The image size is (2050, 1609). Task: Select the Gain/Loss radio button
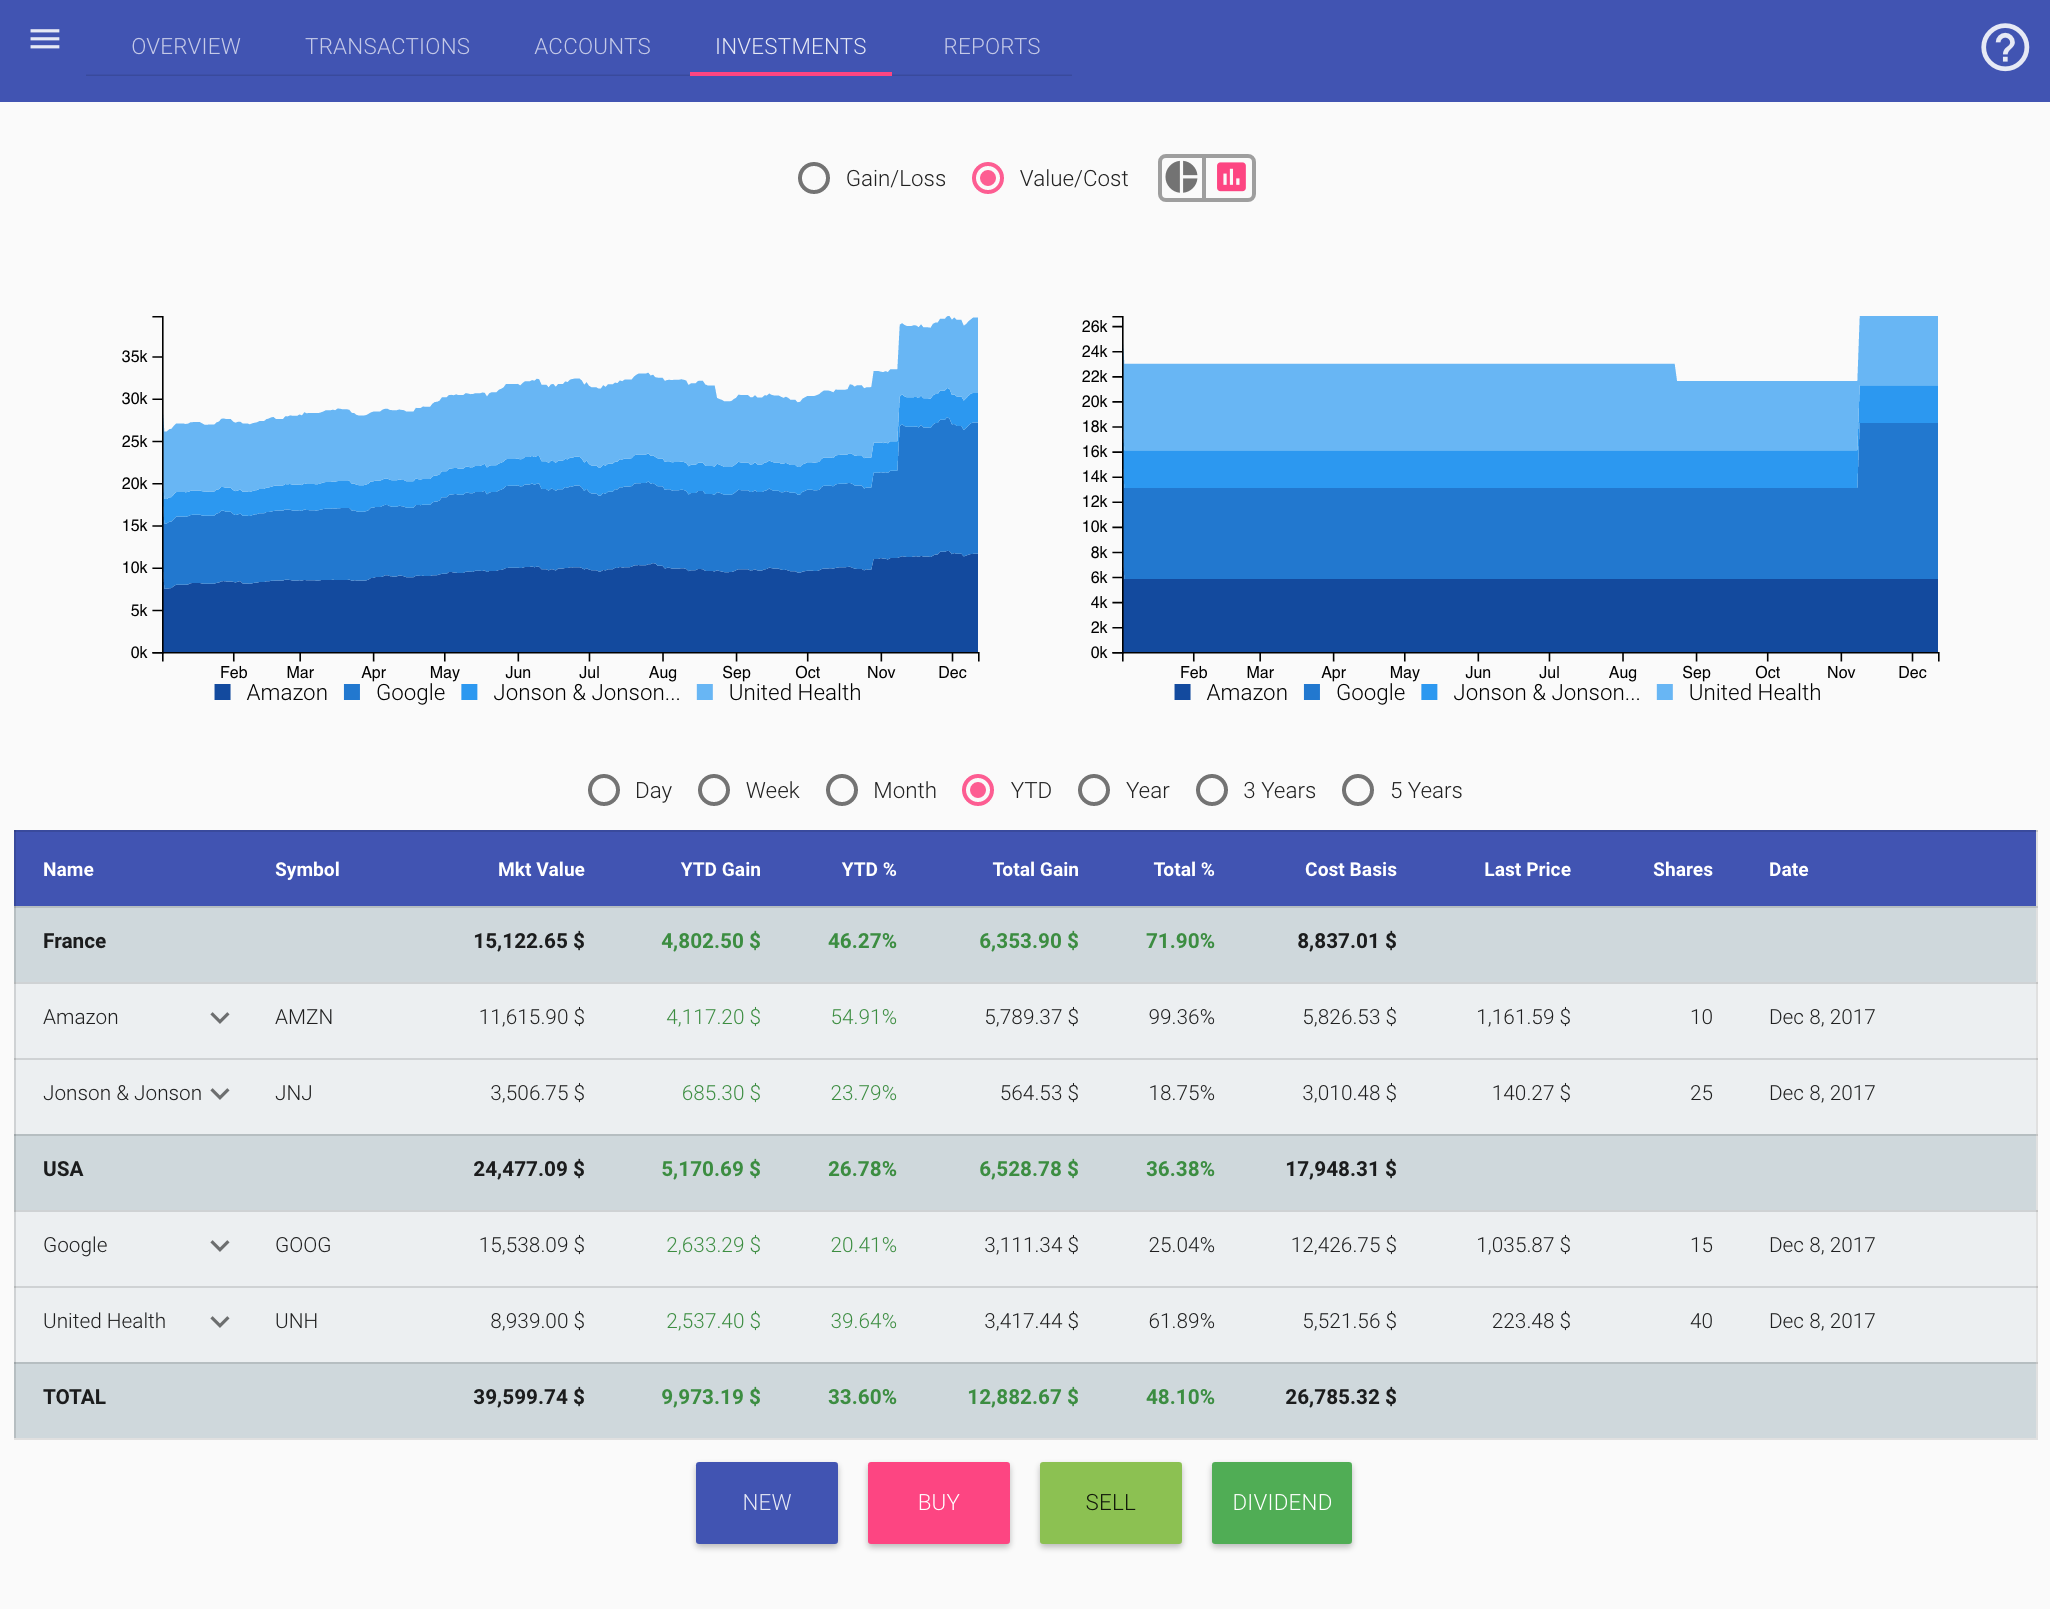(814, 178)
